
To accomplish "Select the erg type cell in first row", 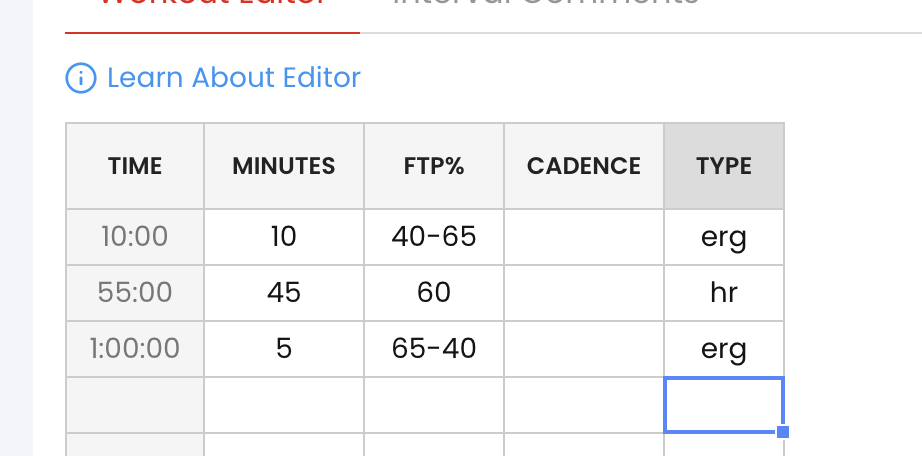I will (724, 237).
